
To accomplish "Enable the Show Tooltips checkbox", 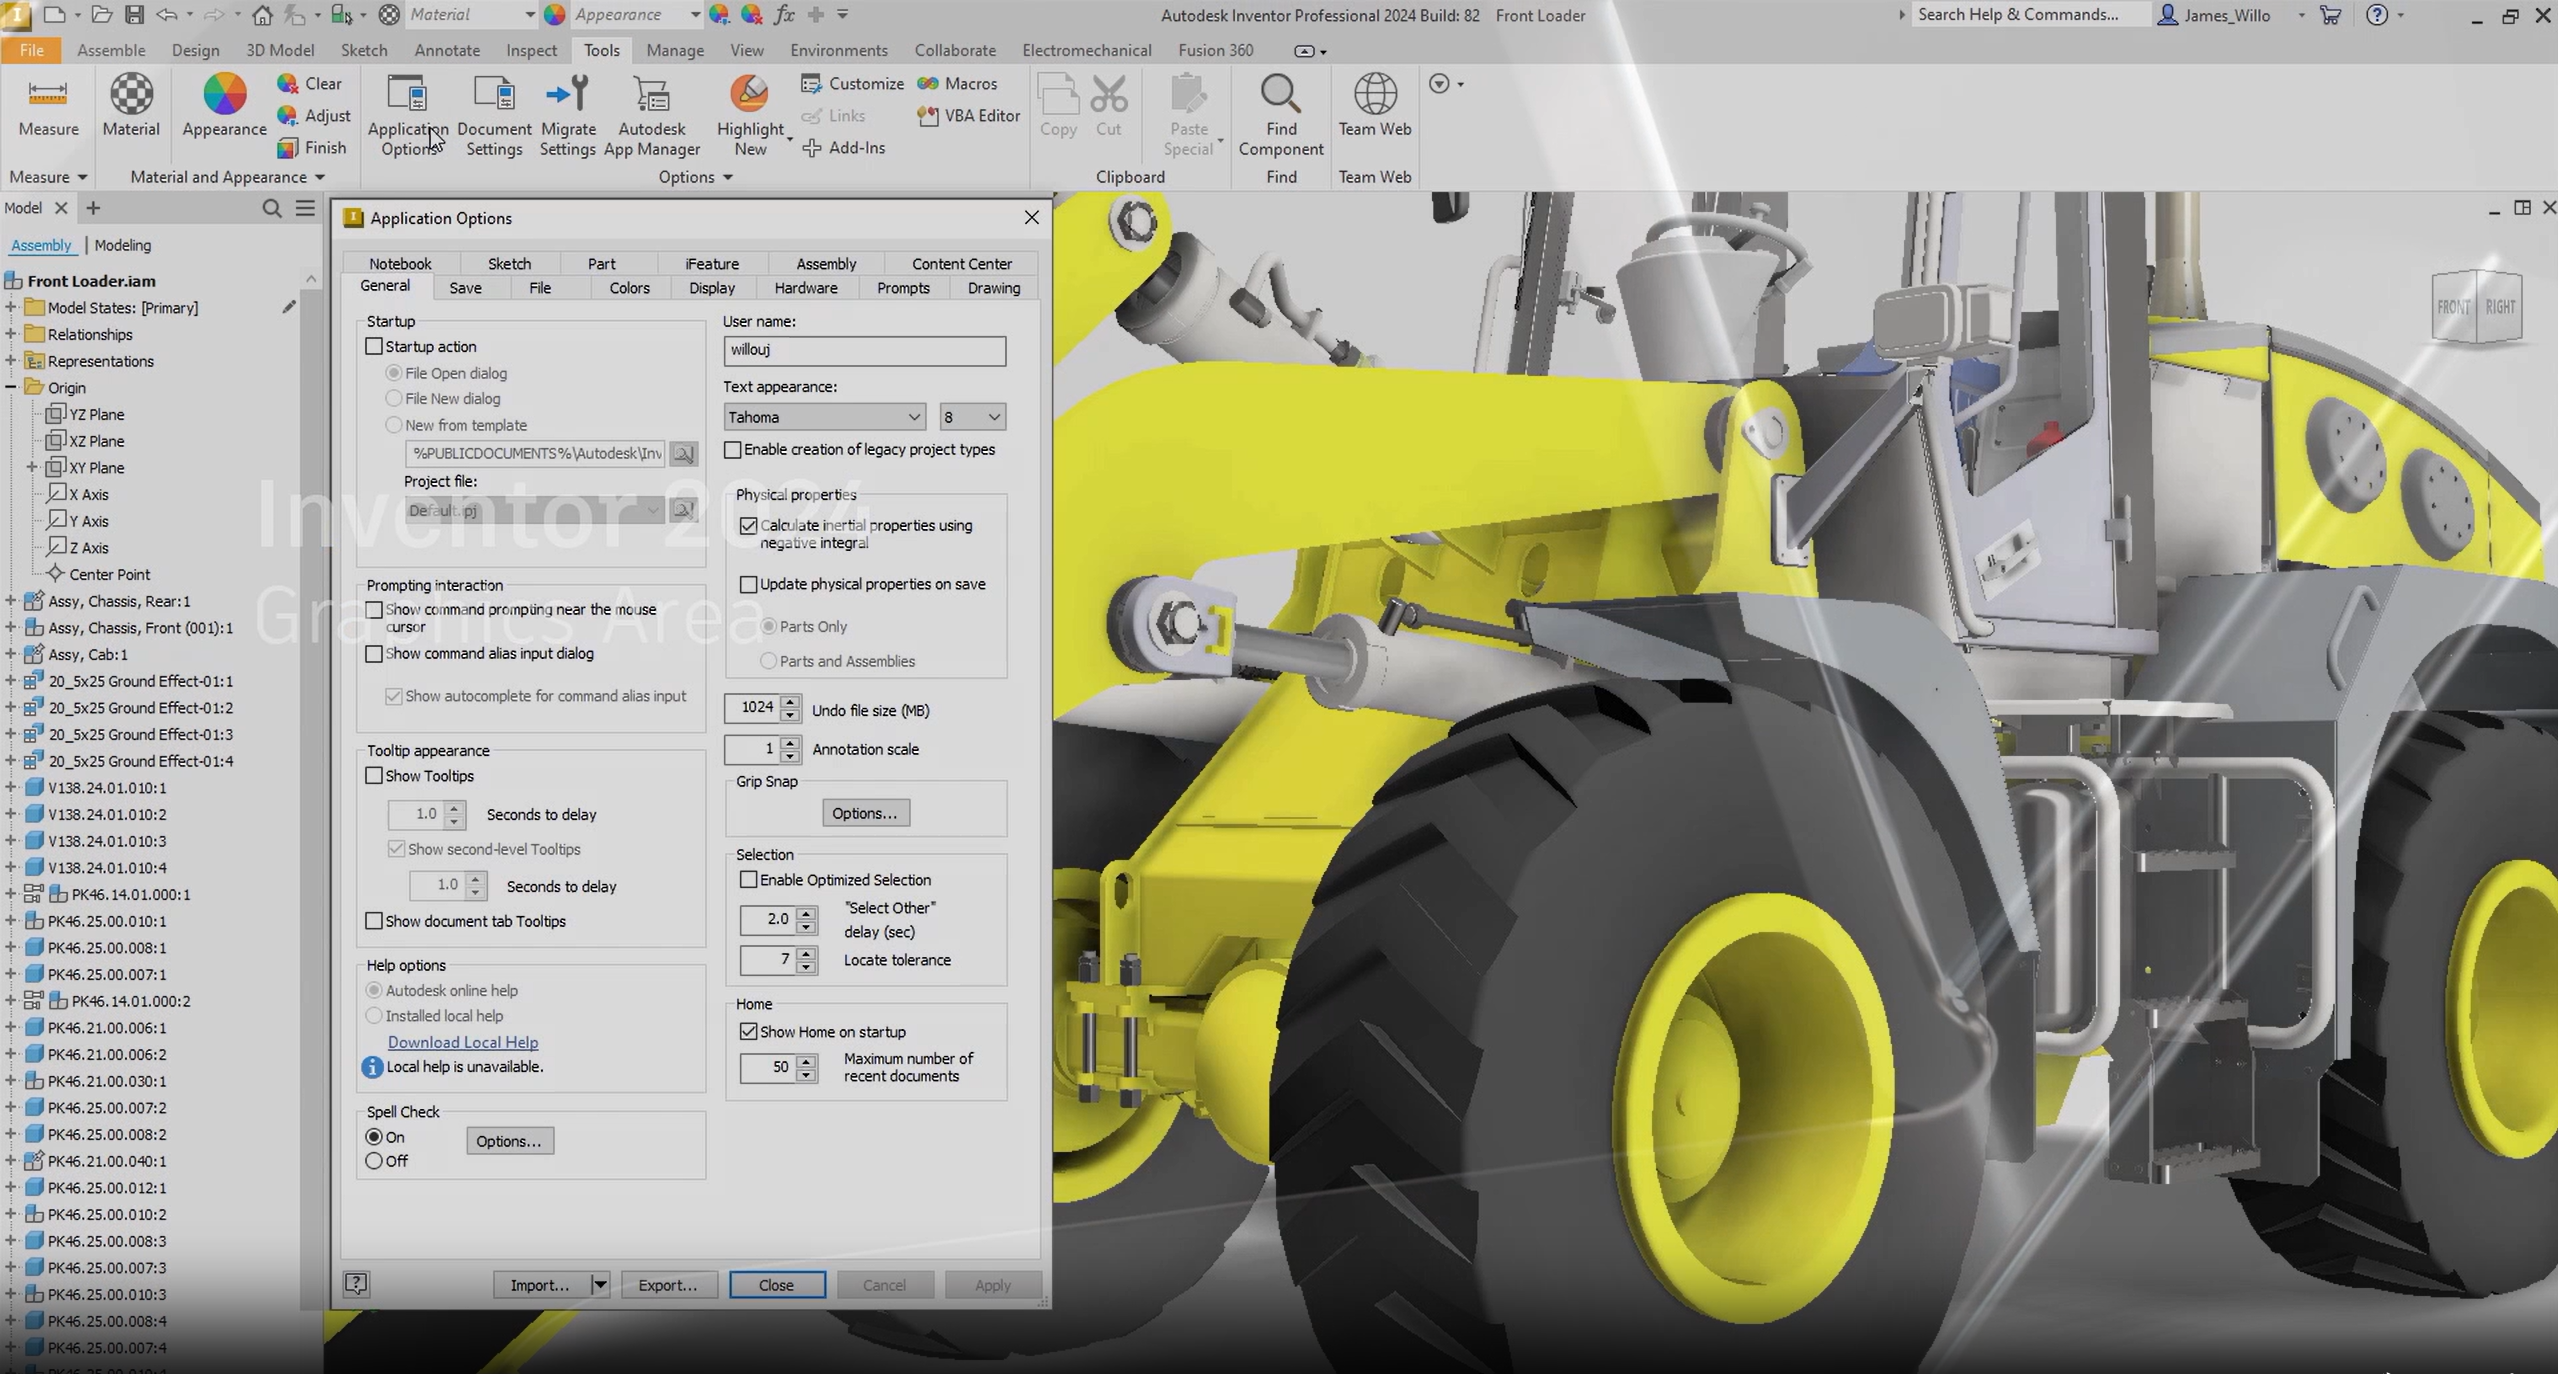I will point(374,776).
